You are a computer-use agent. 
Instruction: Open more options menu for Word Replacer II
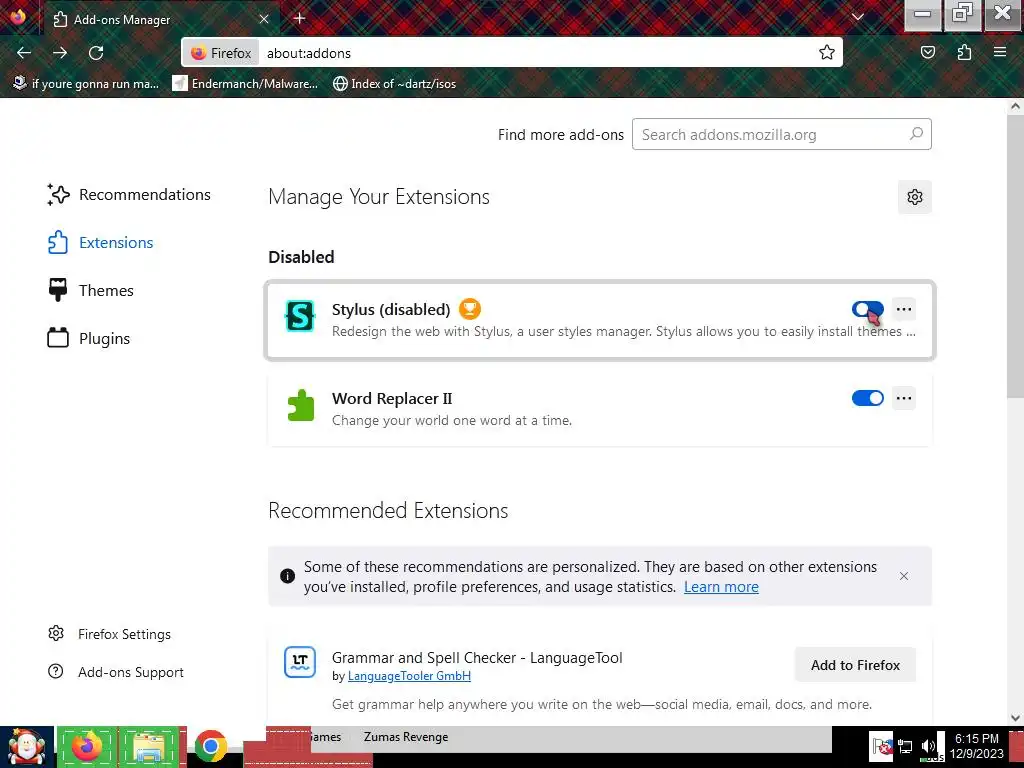point(904,398)
